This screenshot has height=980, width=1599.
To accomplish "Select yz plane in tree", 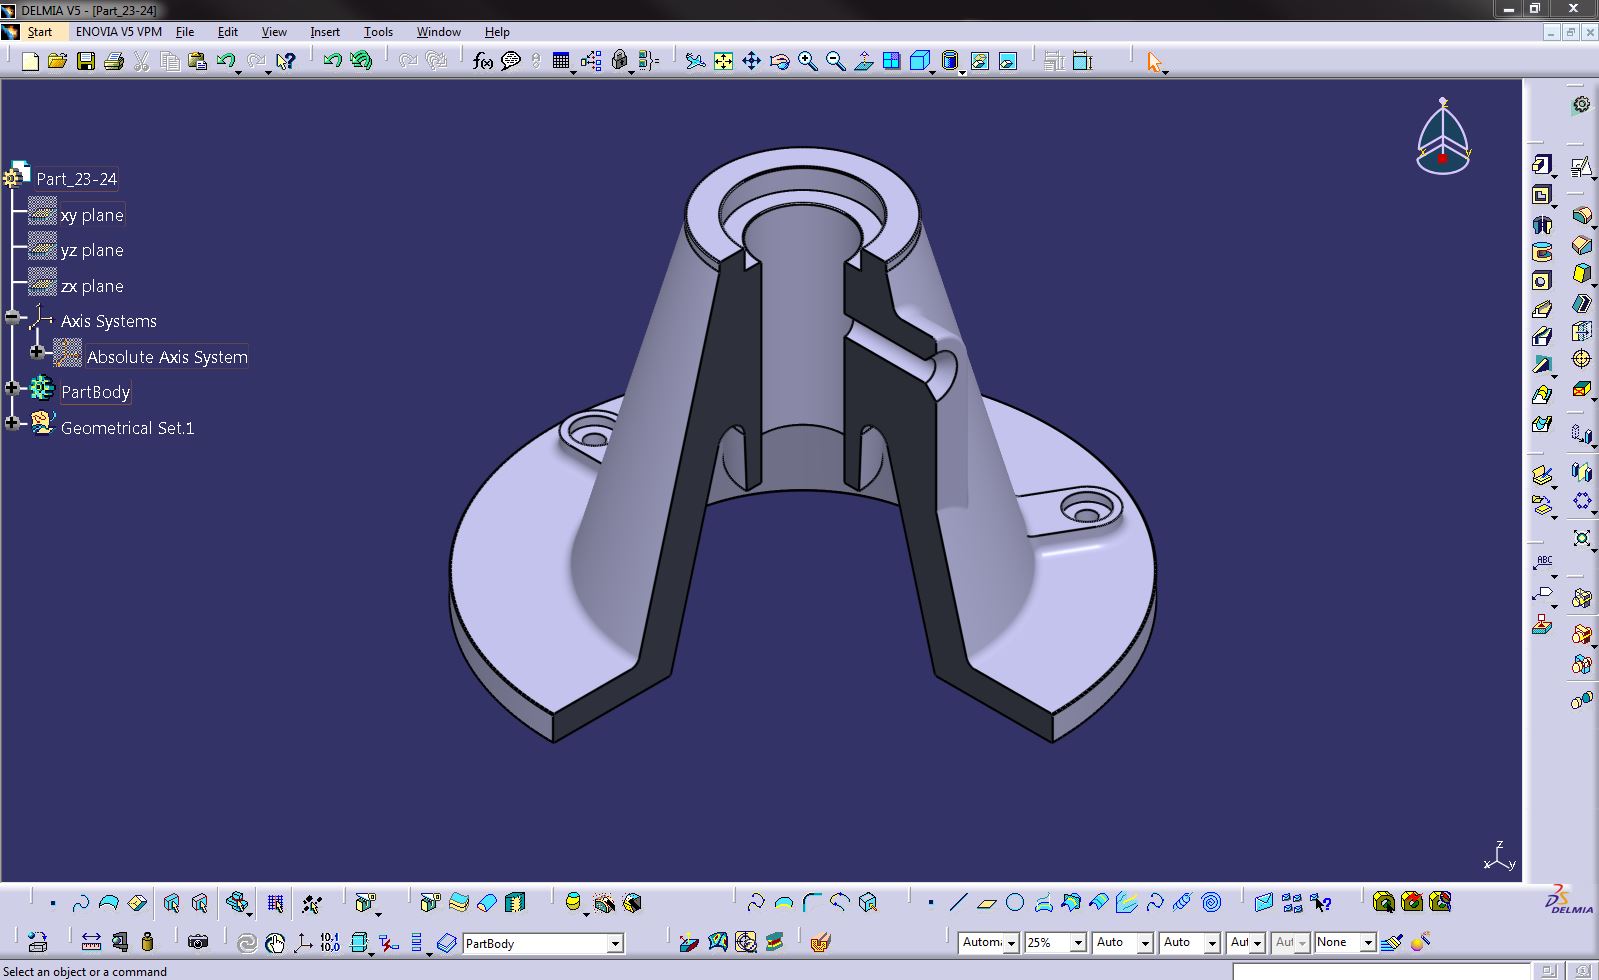I will 92,250.
